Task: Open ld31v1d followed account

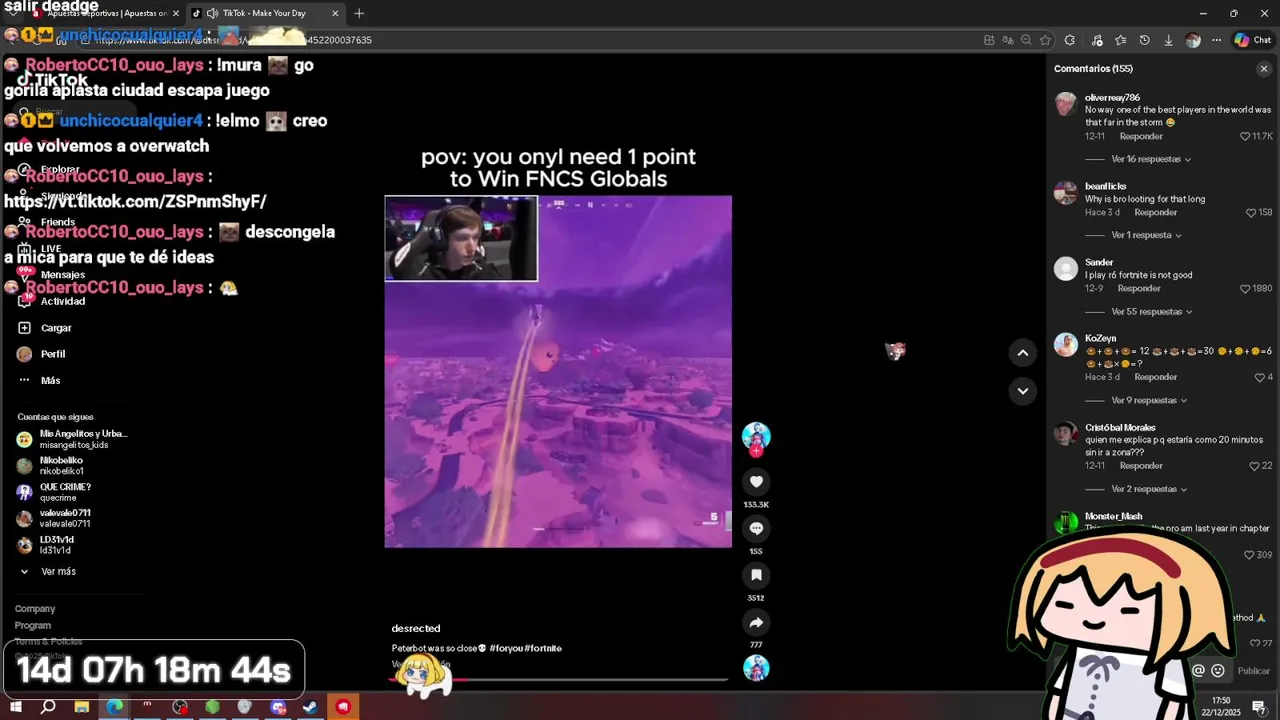Action: [x=45, y=545]
